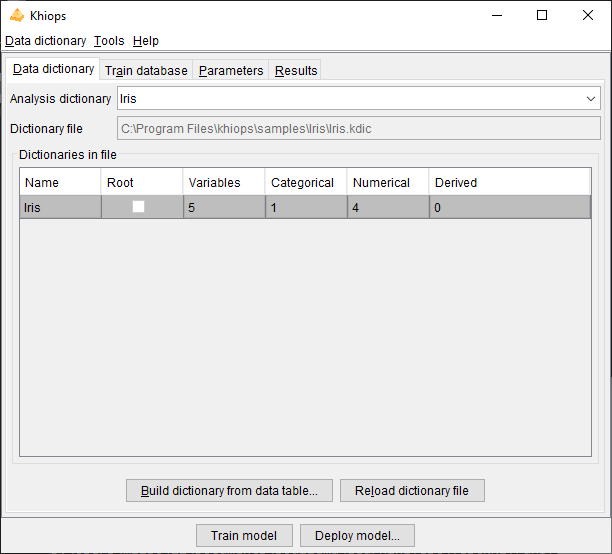Click the Deploy model button
The width and height of the screenshot is (612, 554).
[357, 536]
